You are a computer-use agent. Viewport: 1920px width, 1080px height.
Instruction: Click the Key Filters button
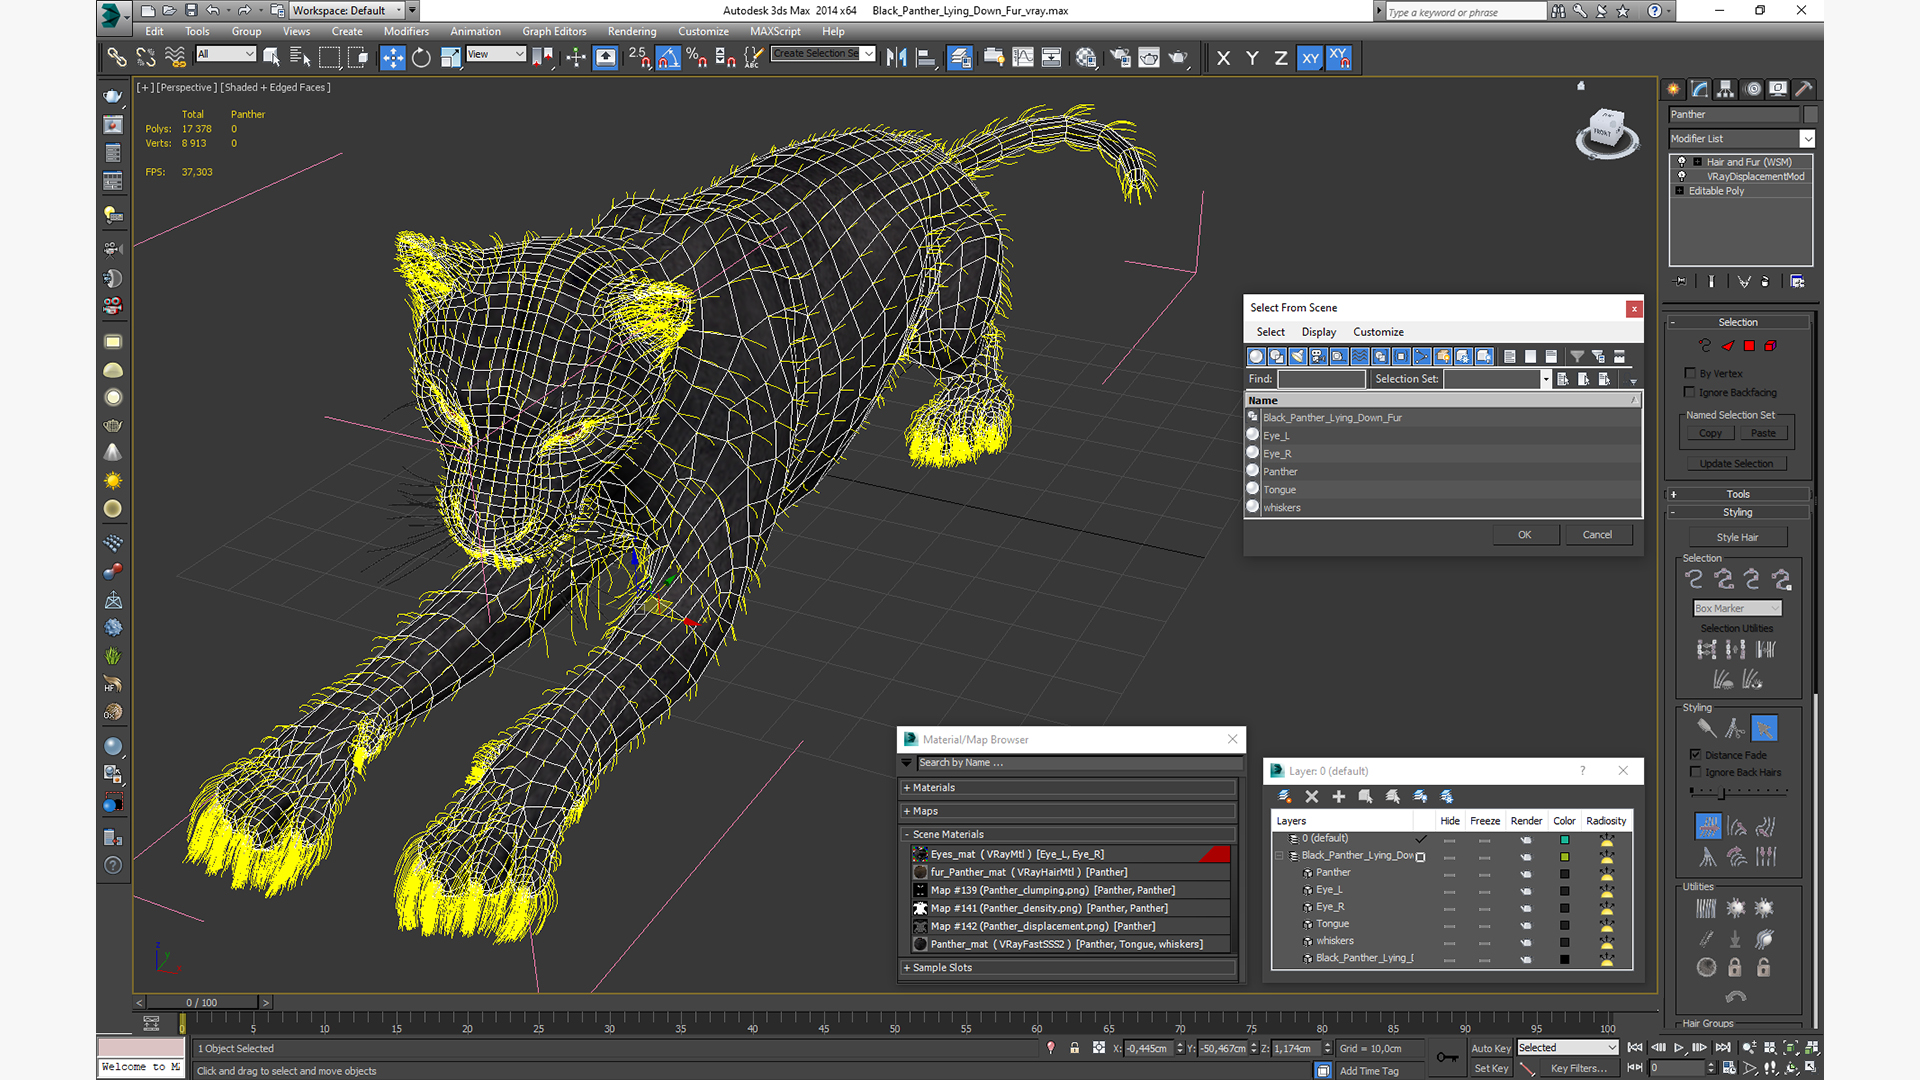pyautogui.click(x=1578, y=1068)
